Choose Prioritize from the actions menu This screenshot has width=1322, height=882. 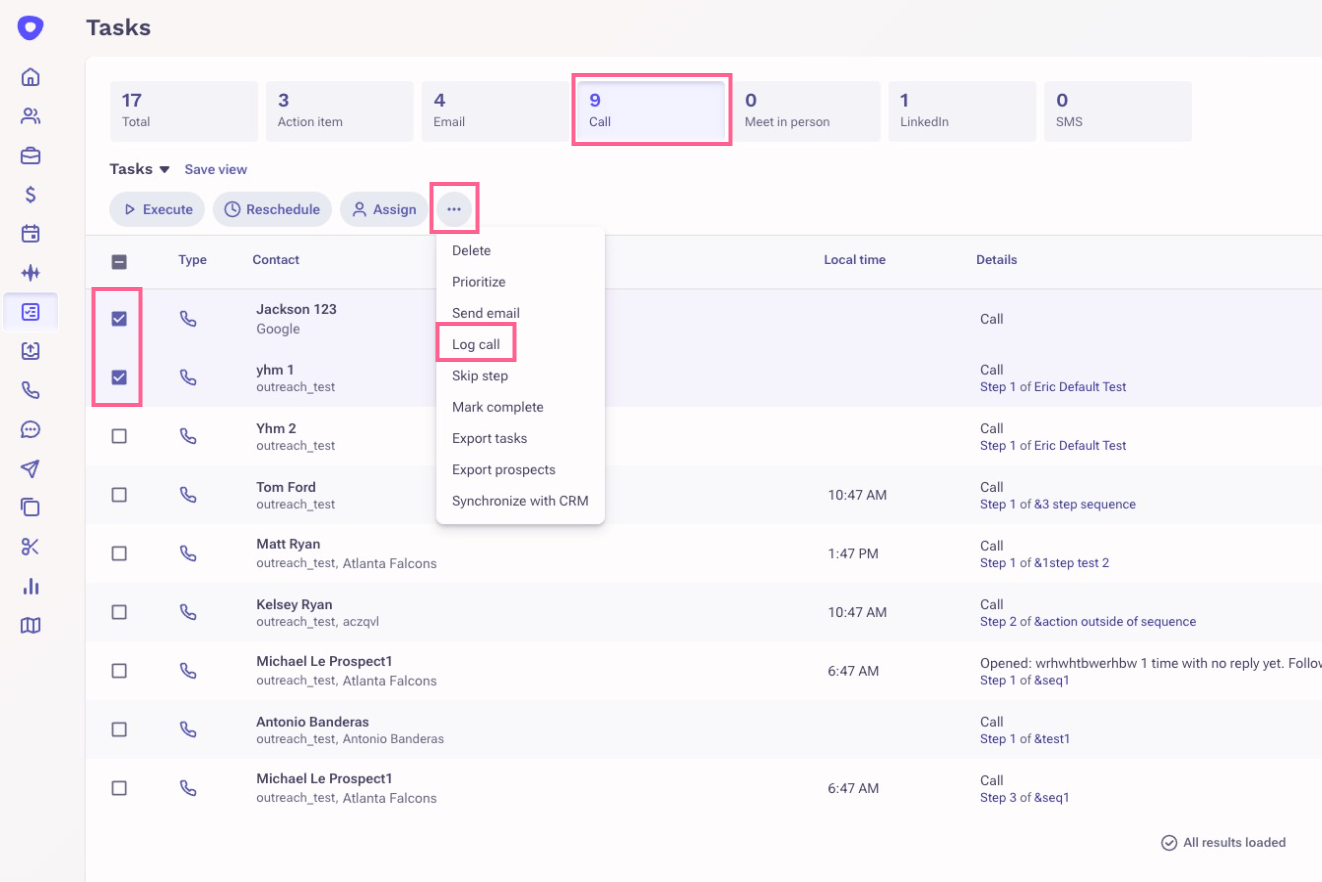[520, 282]
